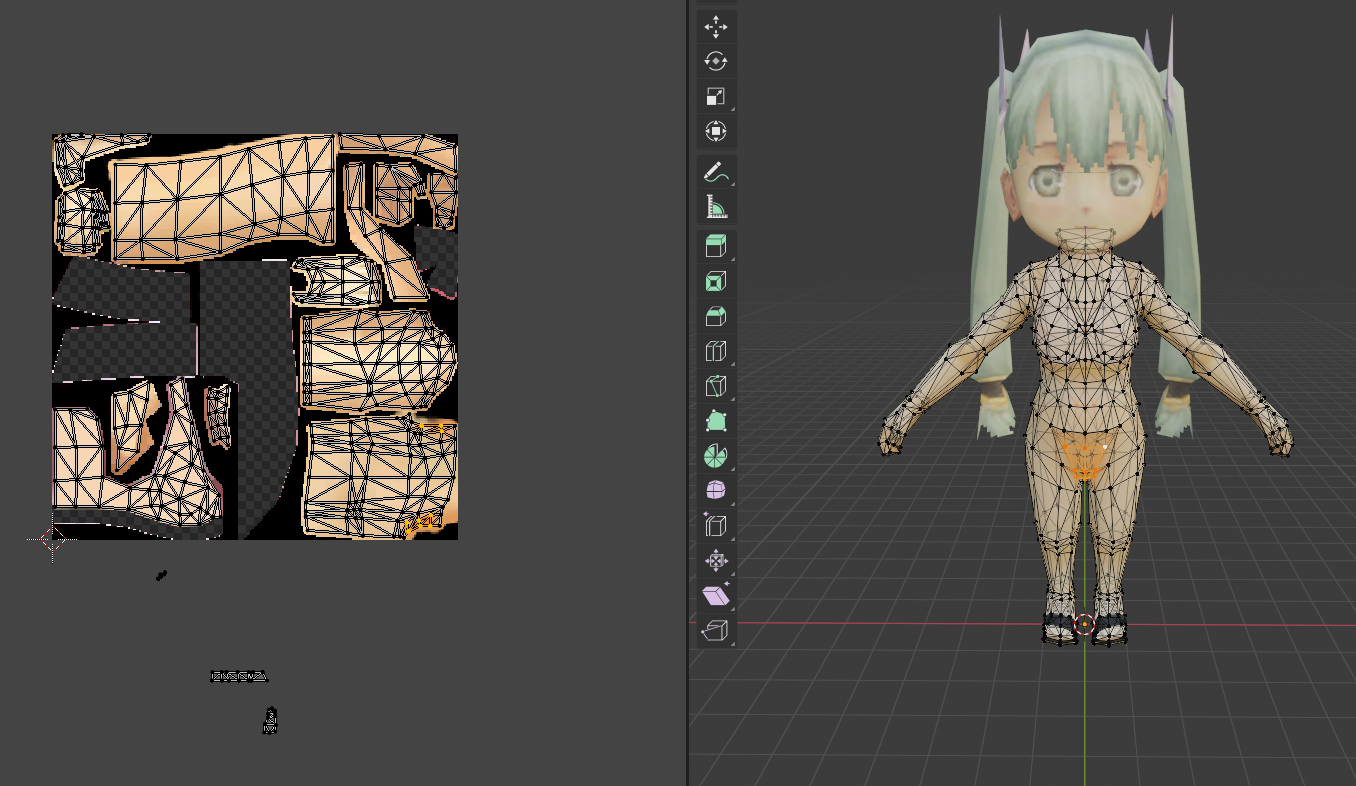Select the Rip Region tool
The image size is (1356, 786).
coord(716,631)
